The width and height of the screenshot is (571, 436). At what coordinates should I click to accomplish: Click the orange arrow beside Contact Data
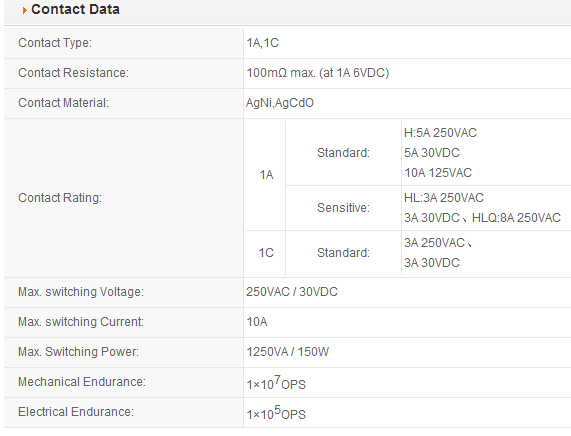(x=24, y=11)
